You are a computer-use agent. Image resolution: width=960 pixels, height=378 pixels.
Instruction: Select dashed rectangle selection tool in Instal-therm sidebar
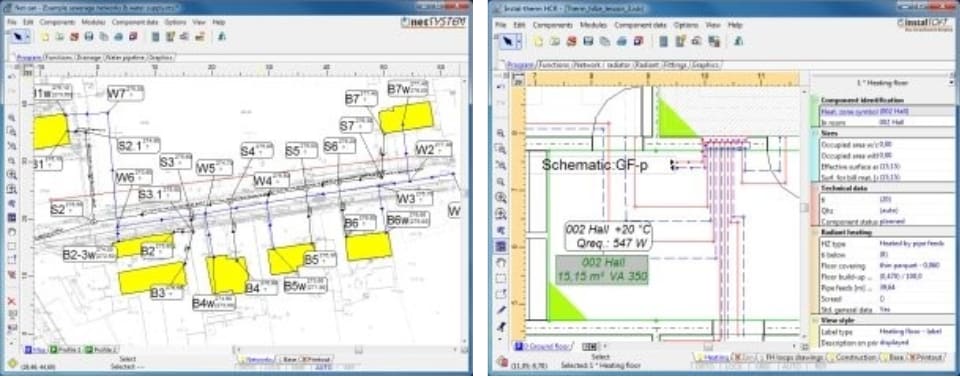click(x=501, y=278)
